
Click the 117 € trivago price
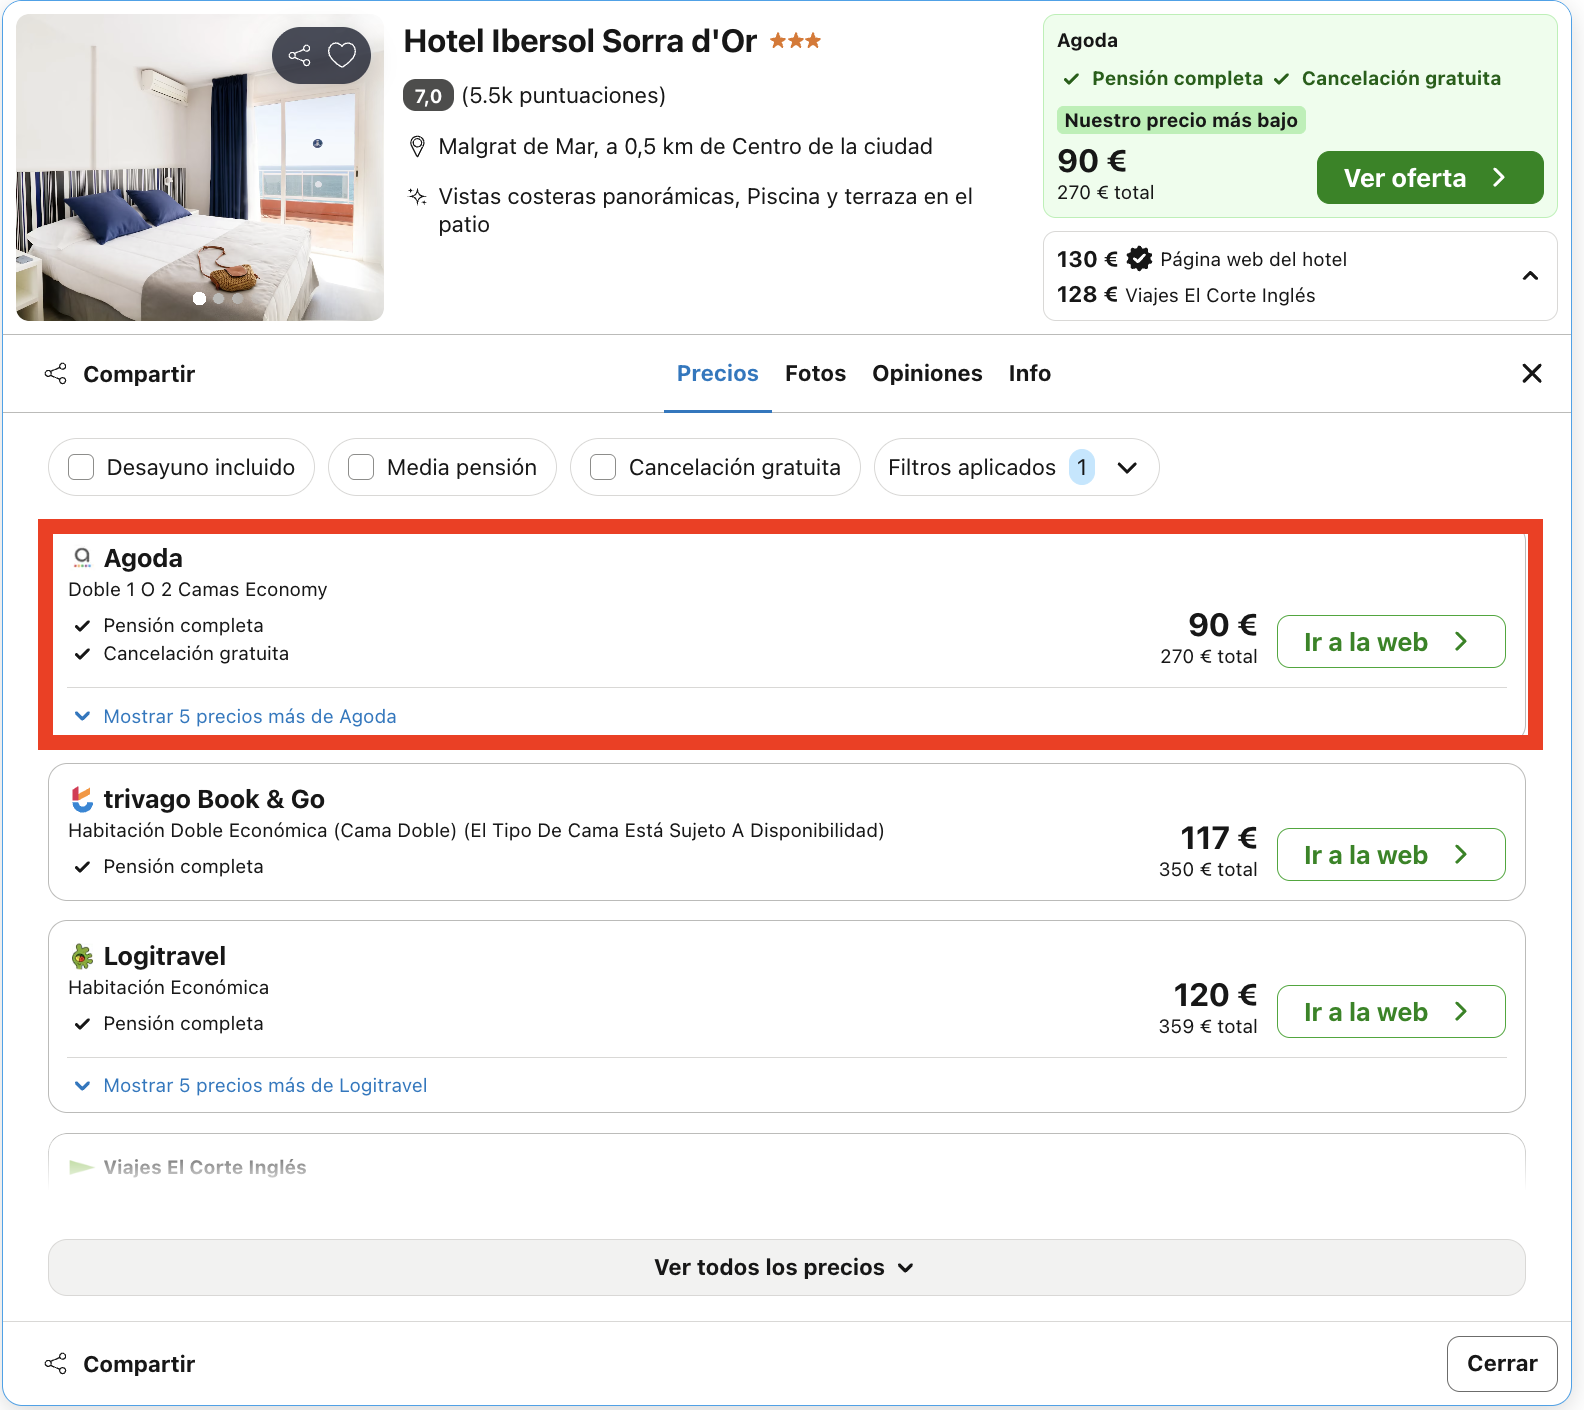click(x=1218, y=838)
